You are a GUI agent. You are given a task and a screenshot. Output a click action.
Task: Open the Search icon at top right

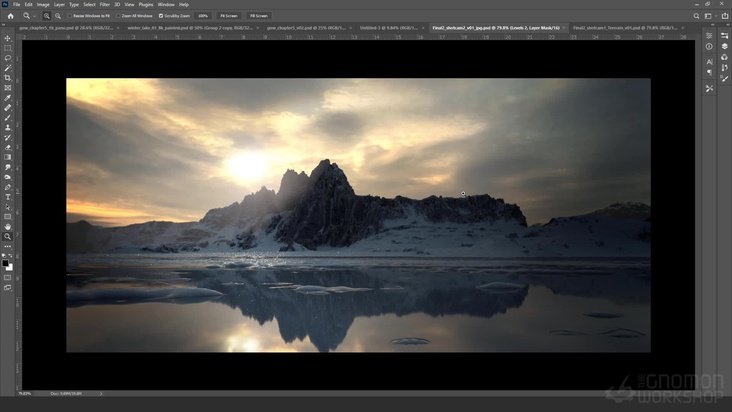[696, 16]
